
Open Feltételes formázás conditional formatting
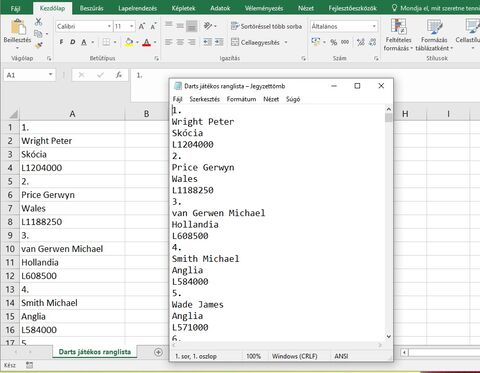click(398, 35)
